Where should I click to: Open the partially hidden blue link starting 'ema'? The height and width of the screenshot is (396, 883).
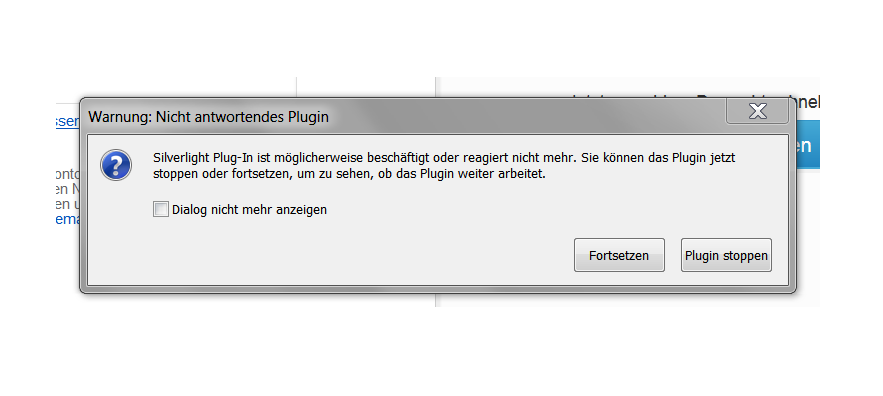68,219
